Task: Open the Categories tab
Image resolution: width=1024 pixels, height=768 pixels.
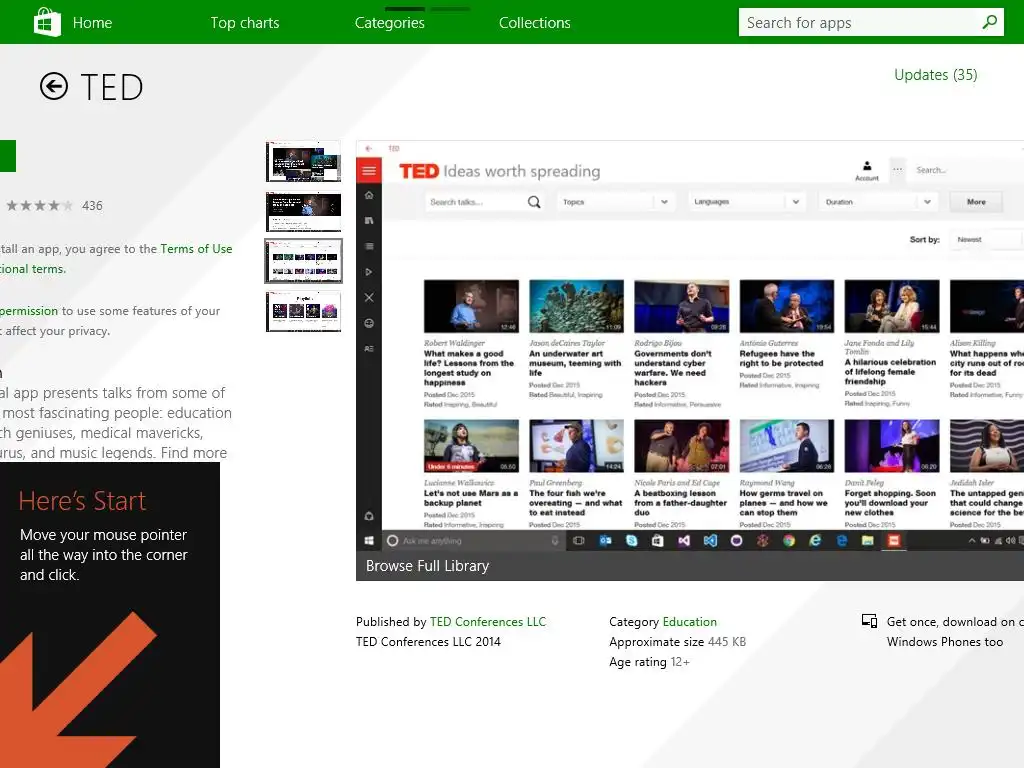Action: 390,22
